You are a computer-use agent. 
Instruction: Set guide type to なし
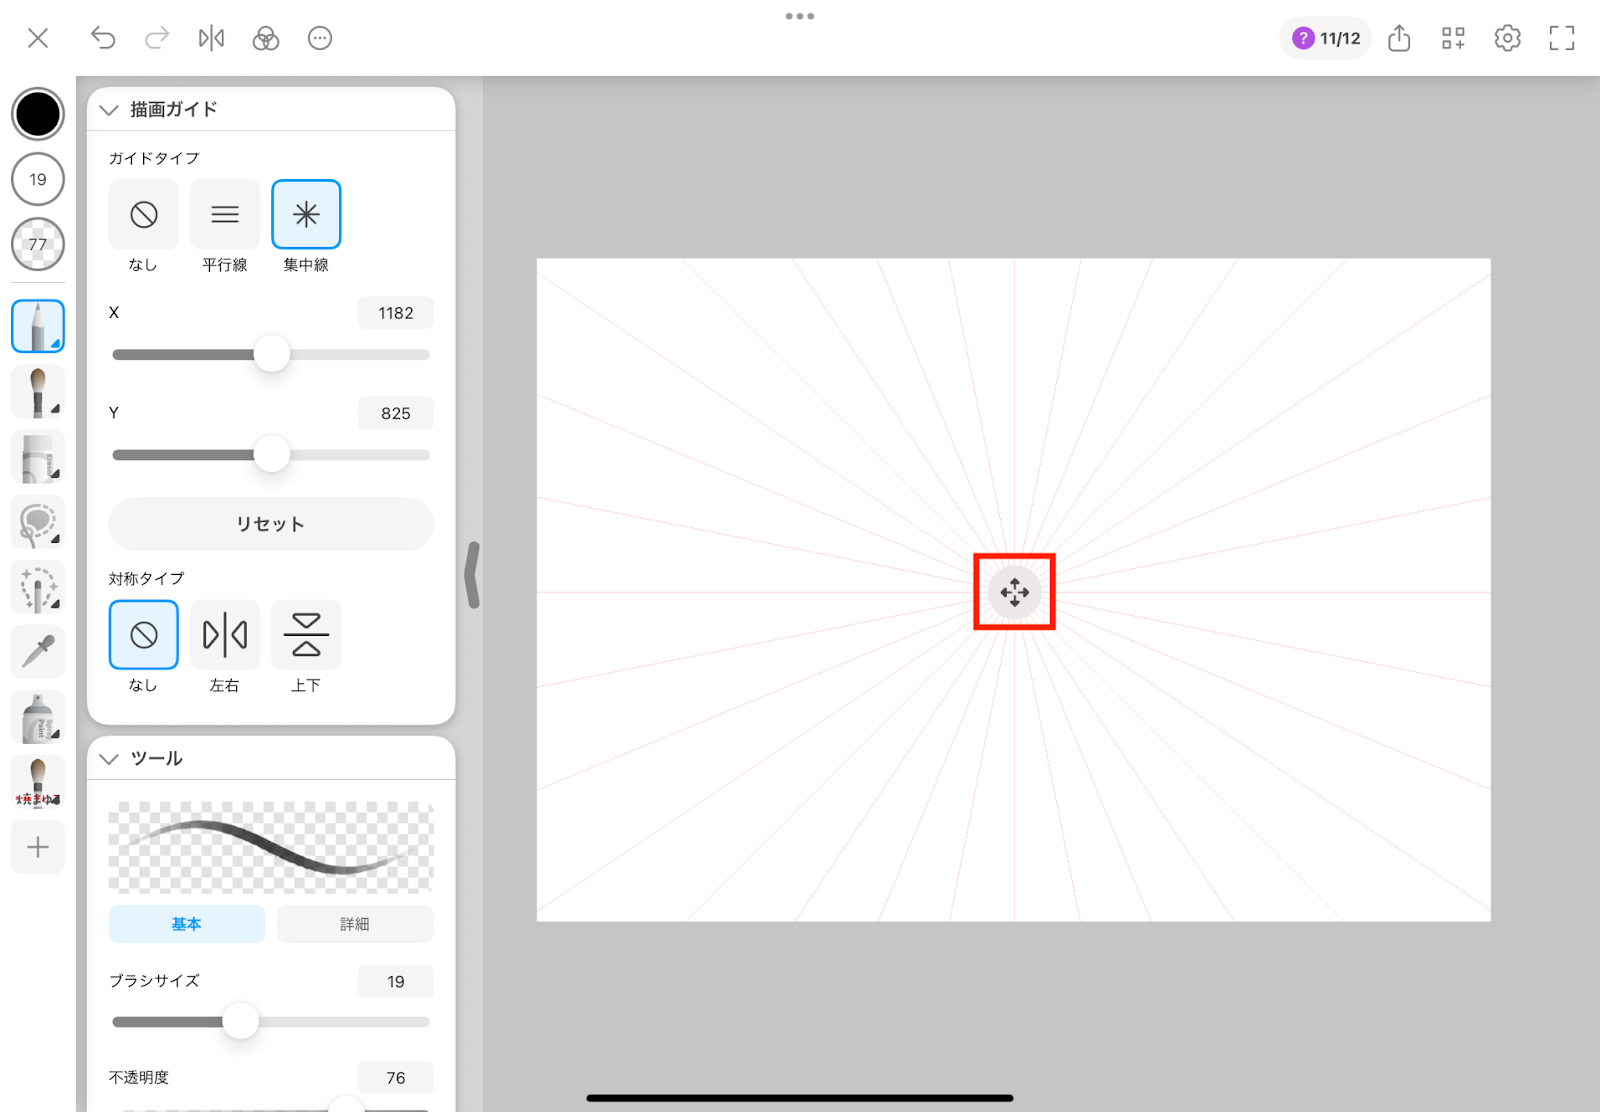coord(144,214)
